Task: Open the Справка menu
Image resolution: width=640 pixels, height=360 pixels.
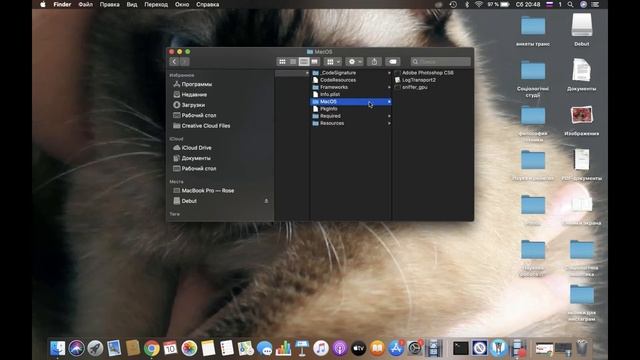Action: pos(207,4)
